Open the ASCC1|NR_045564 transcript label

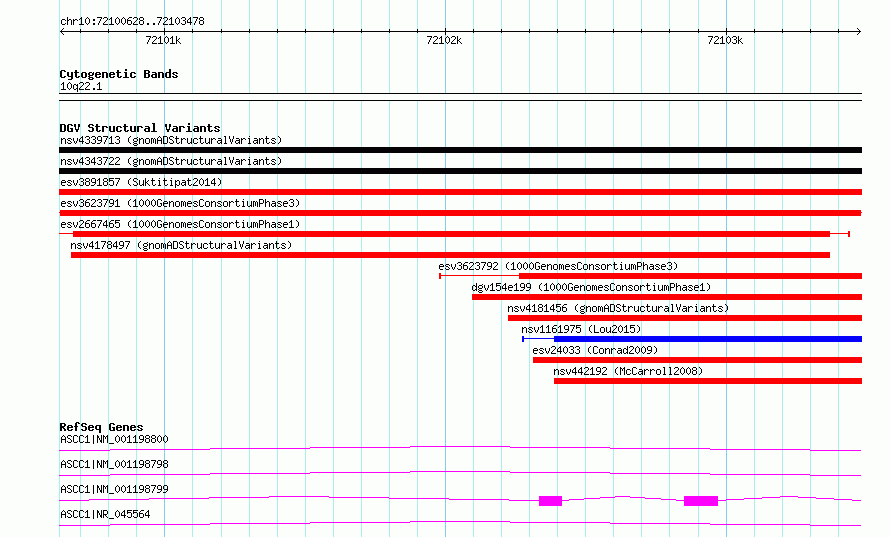coord(105,514)
